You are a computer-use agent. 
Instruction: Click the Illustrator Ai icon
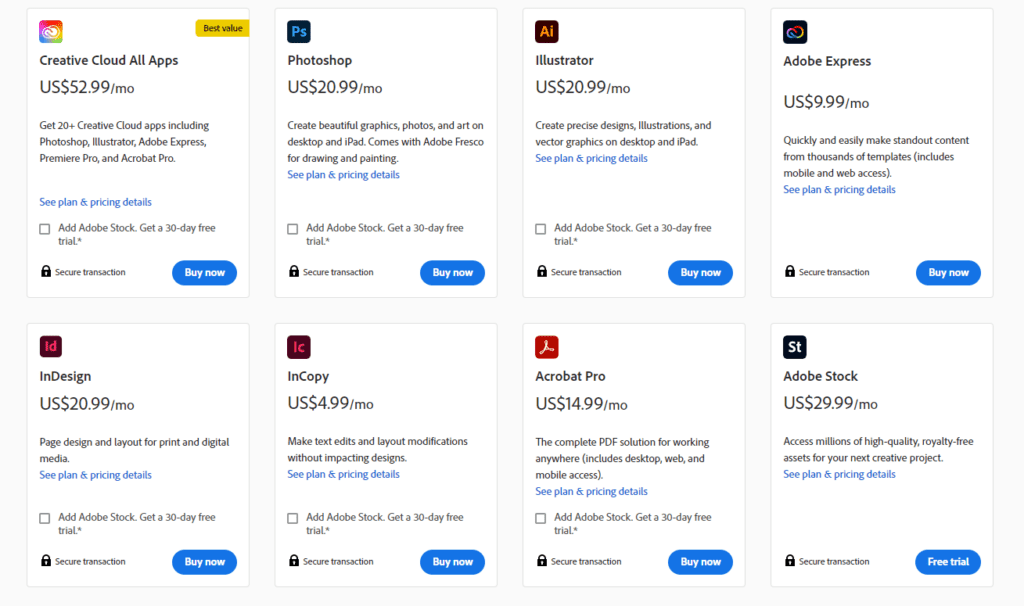[x=547, y=32]
